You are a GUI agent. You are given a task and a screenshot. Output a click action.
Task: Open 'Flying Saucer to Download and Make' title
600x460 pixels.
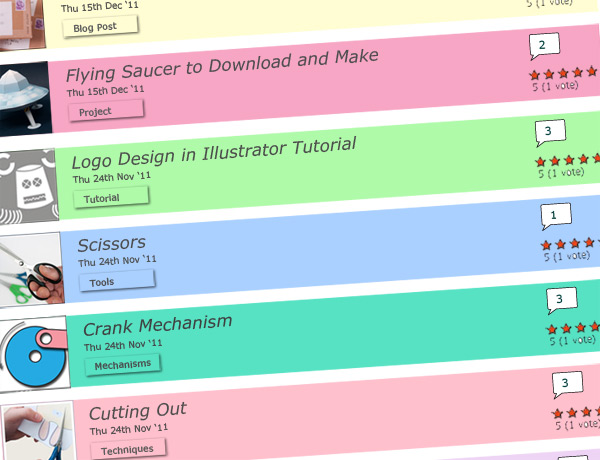click(x=222, y=65)
